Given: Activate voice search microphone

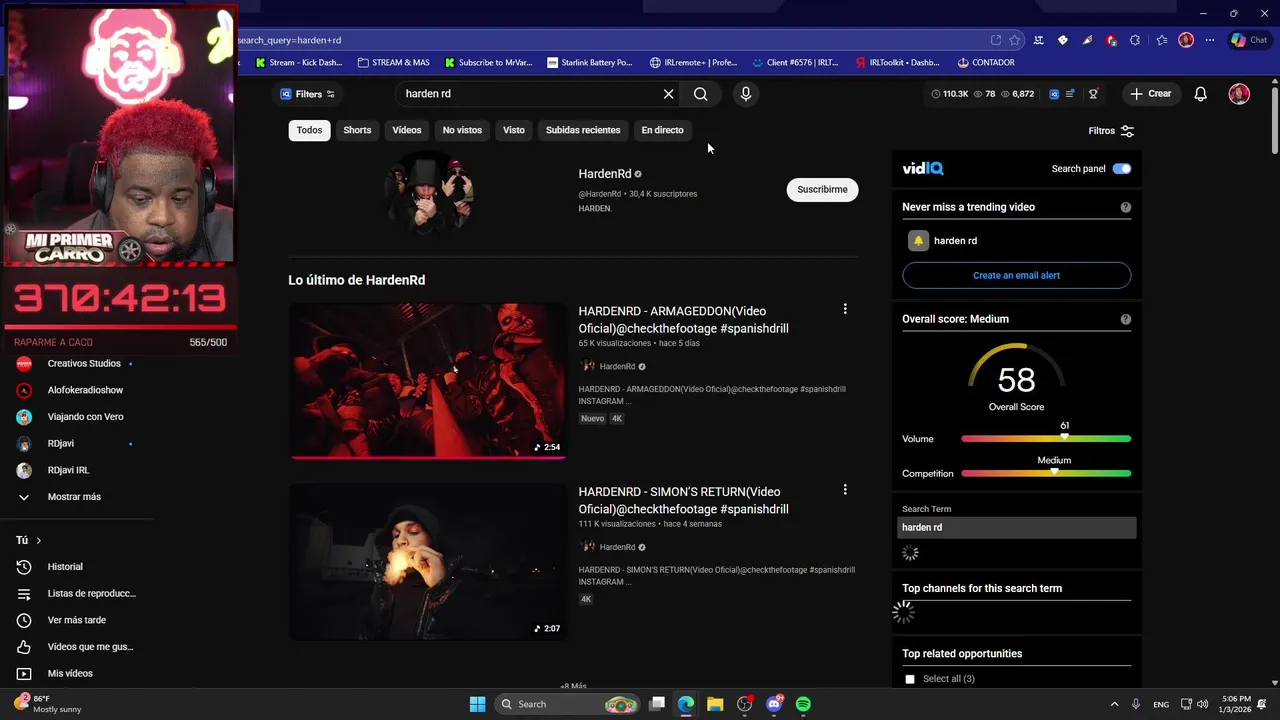Looking at the screenshot, I should (x=745, y=94).
